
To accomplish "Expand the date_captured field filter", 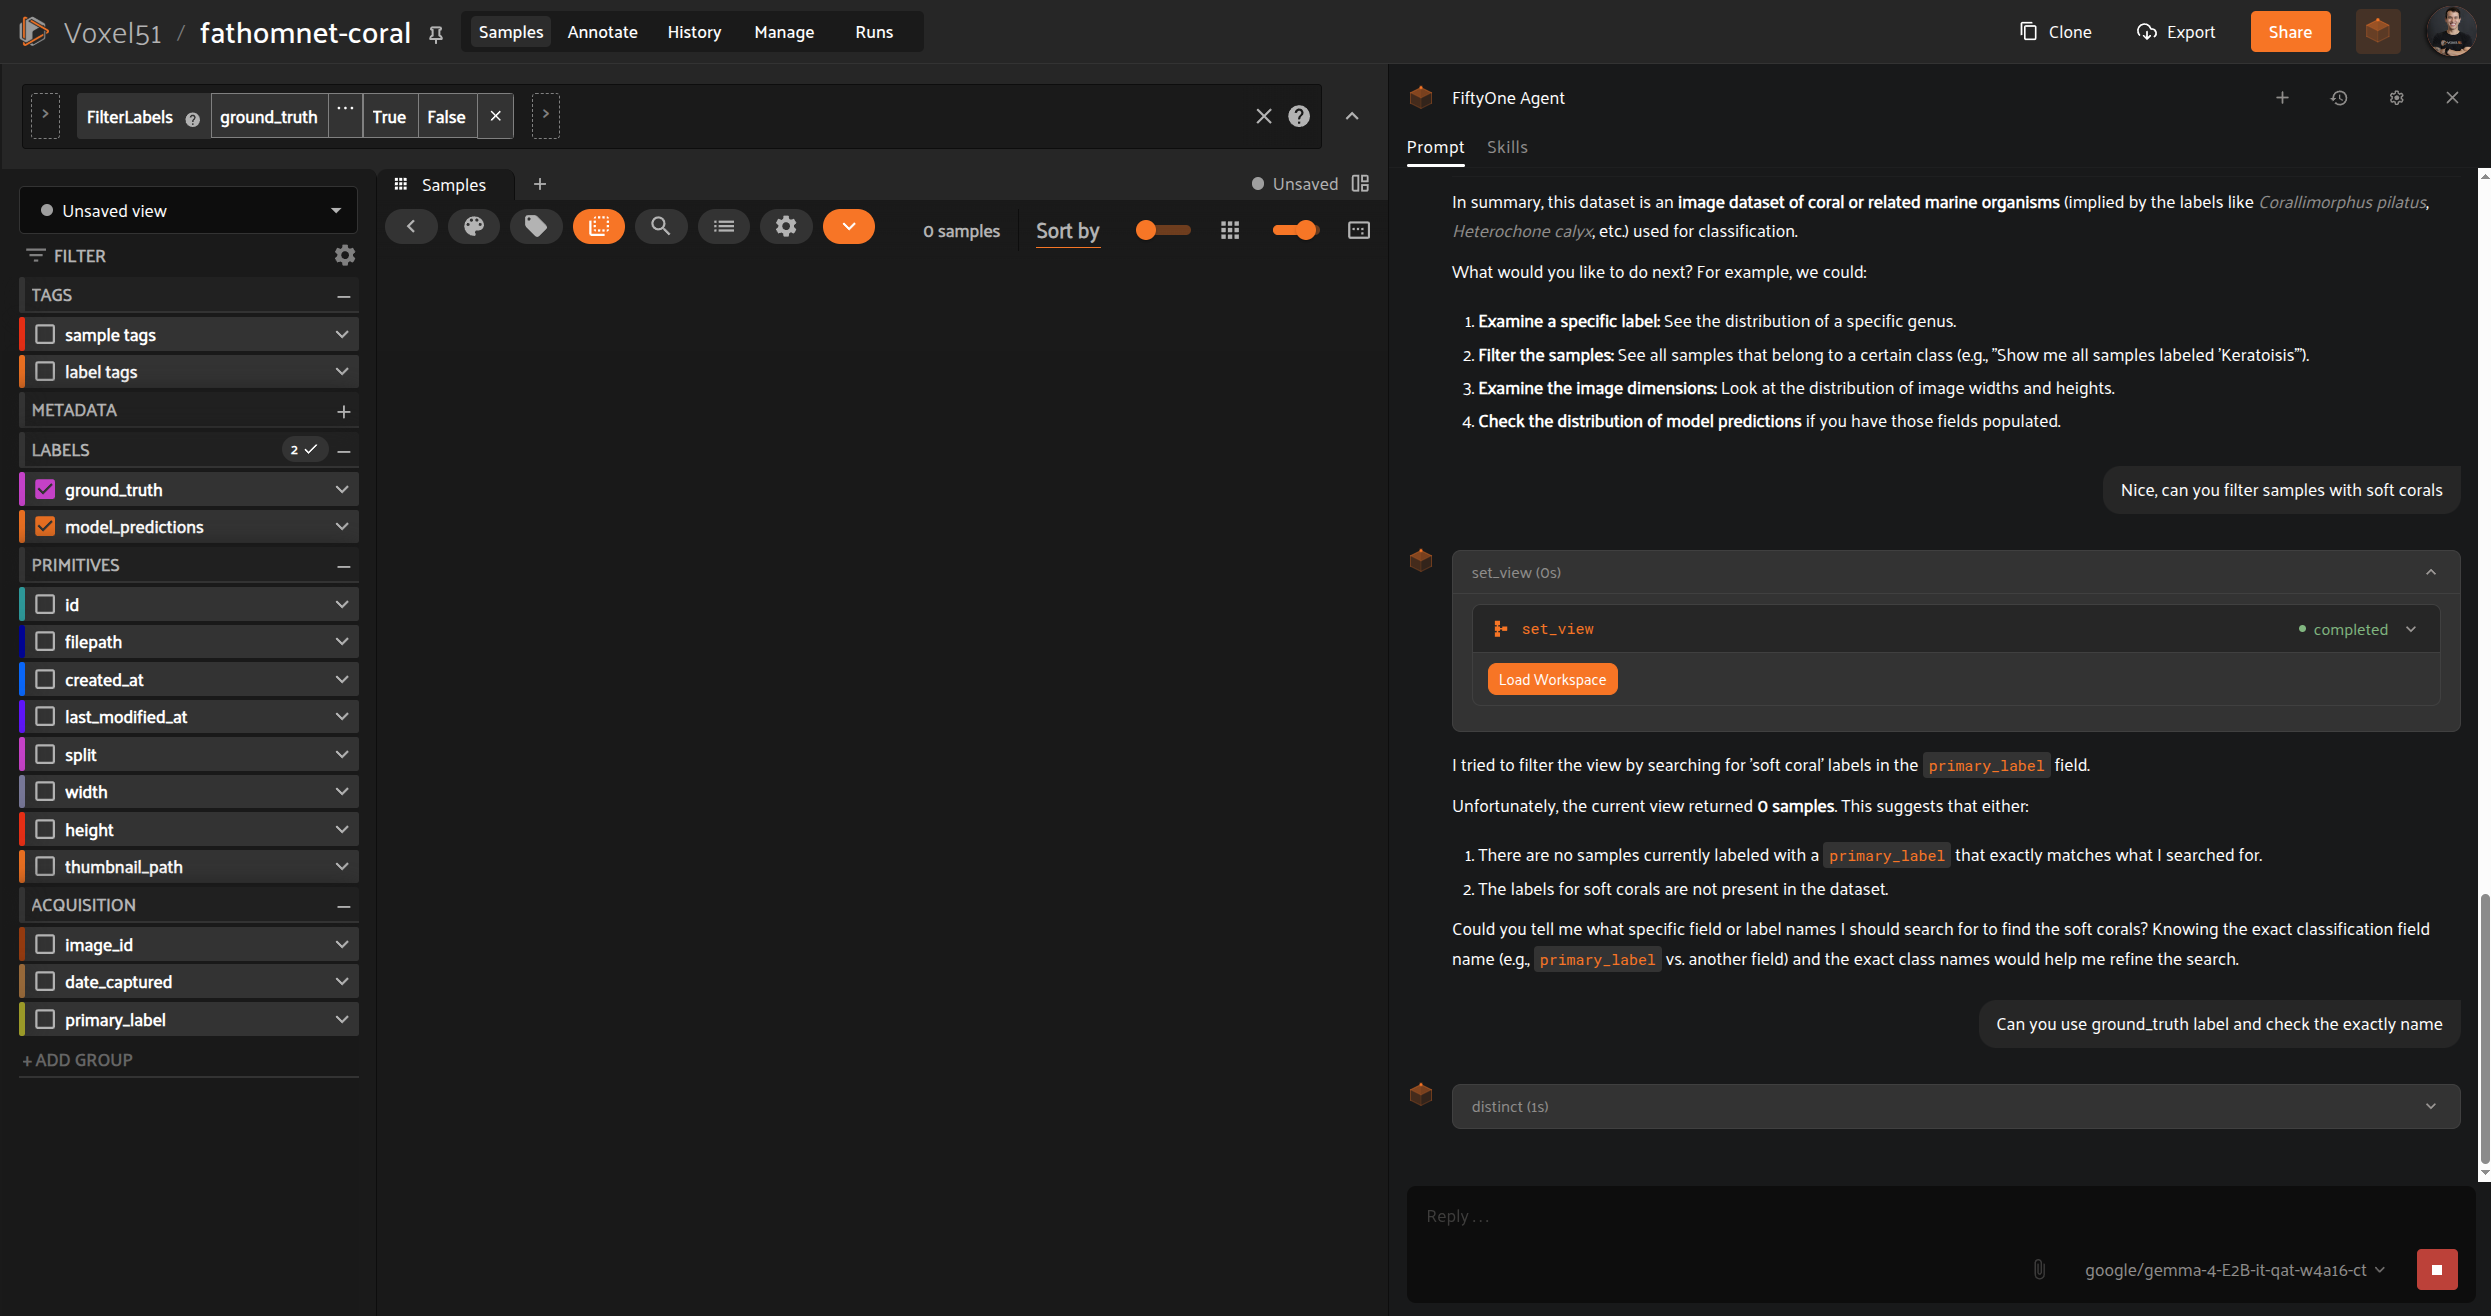I will coord(342,982).
